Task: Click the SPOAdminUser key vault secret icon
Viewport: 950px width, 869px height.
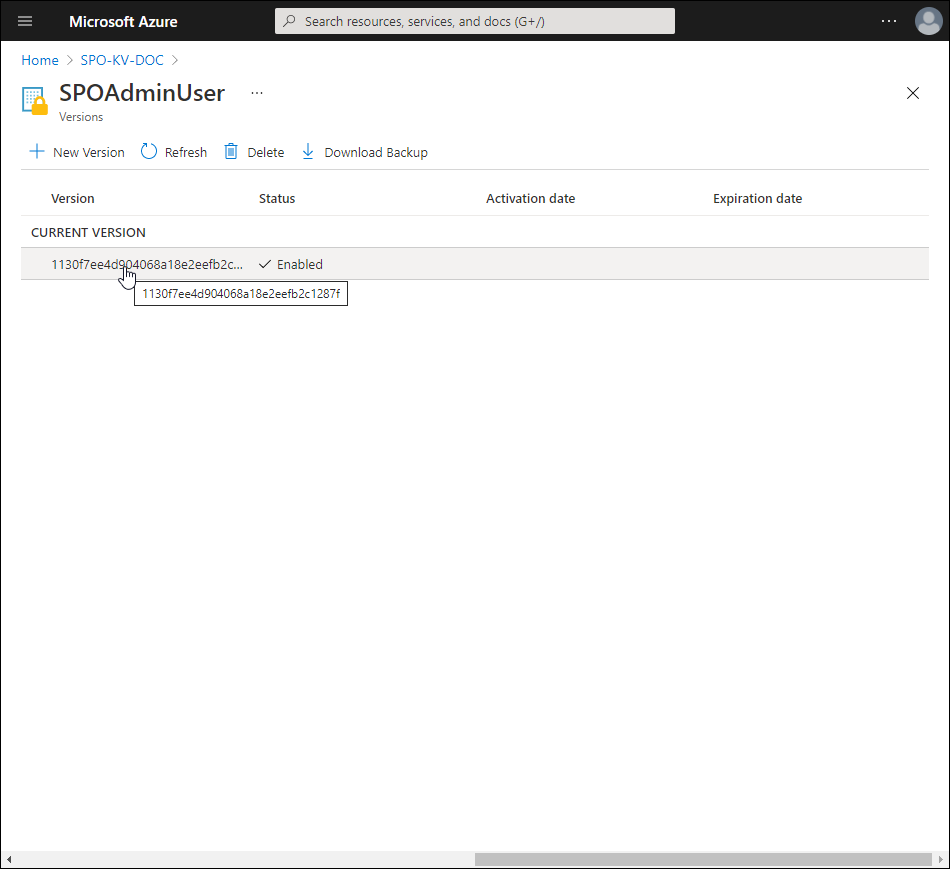Action: click(35, 101)
